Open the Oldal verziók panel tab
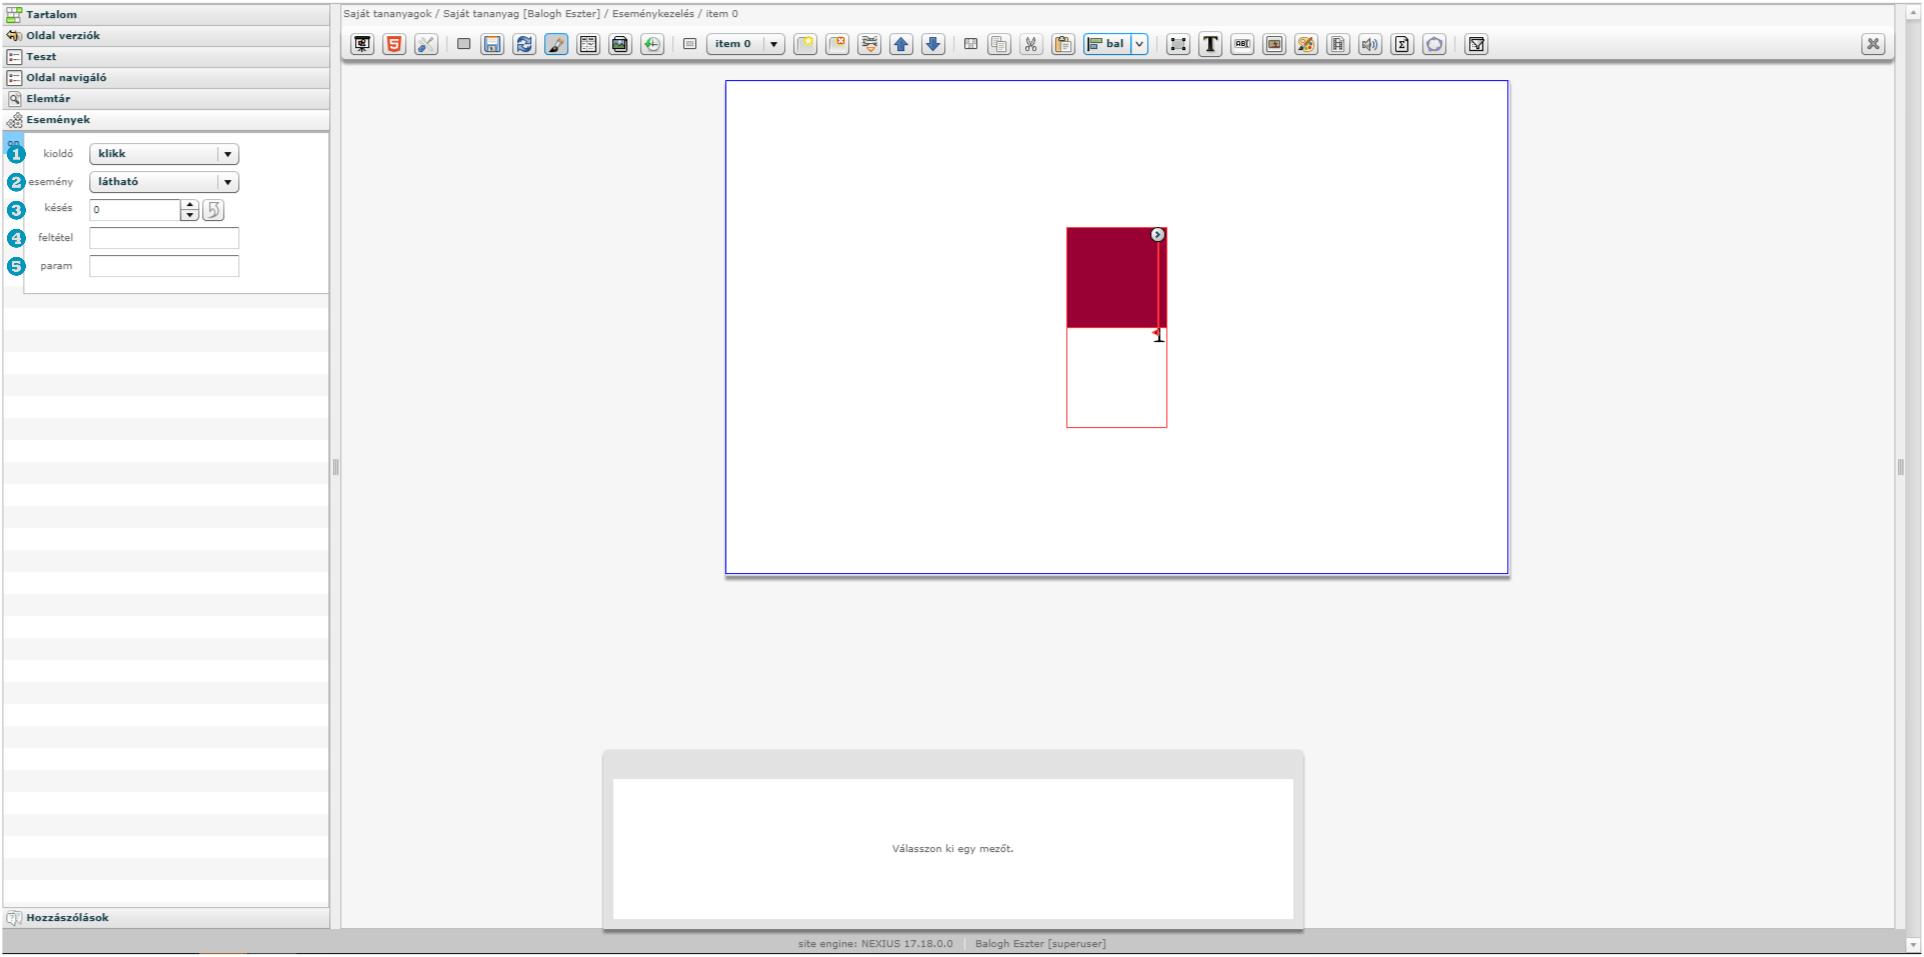This screenshot has width=1924, height=957. click(63, 35)
